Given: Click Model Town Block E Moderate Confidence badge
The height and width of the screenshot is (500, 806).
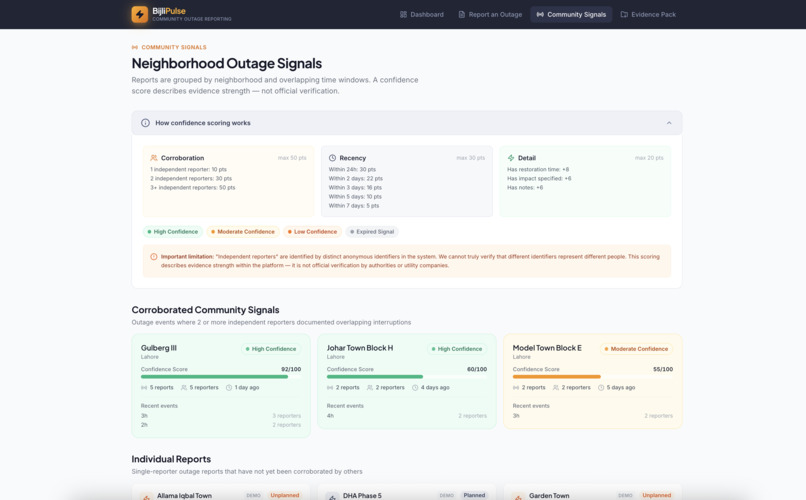Looking at the screenshot, I should coord(636,349).
